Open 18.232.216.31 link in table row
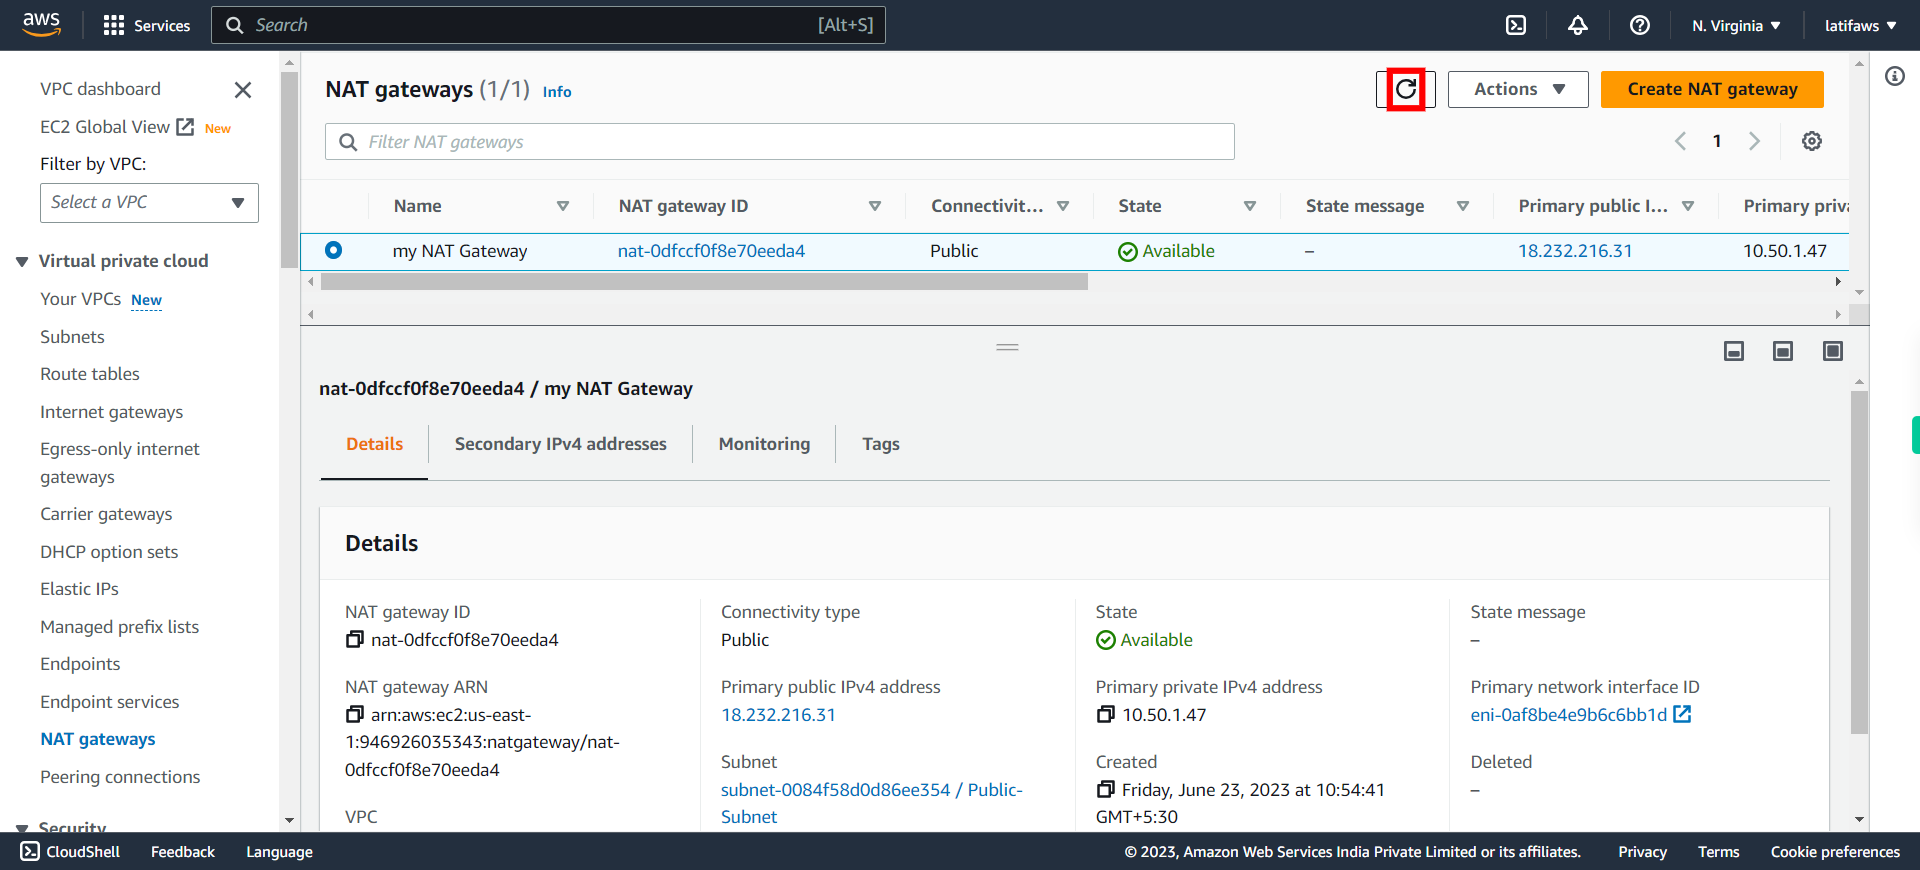The height and width of the screenshot is (870, 1920). click(1575, 251)
